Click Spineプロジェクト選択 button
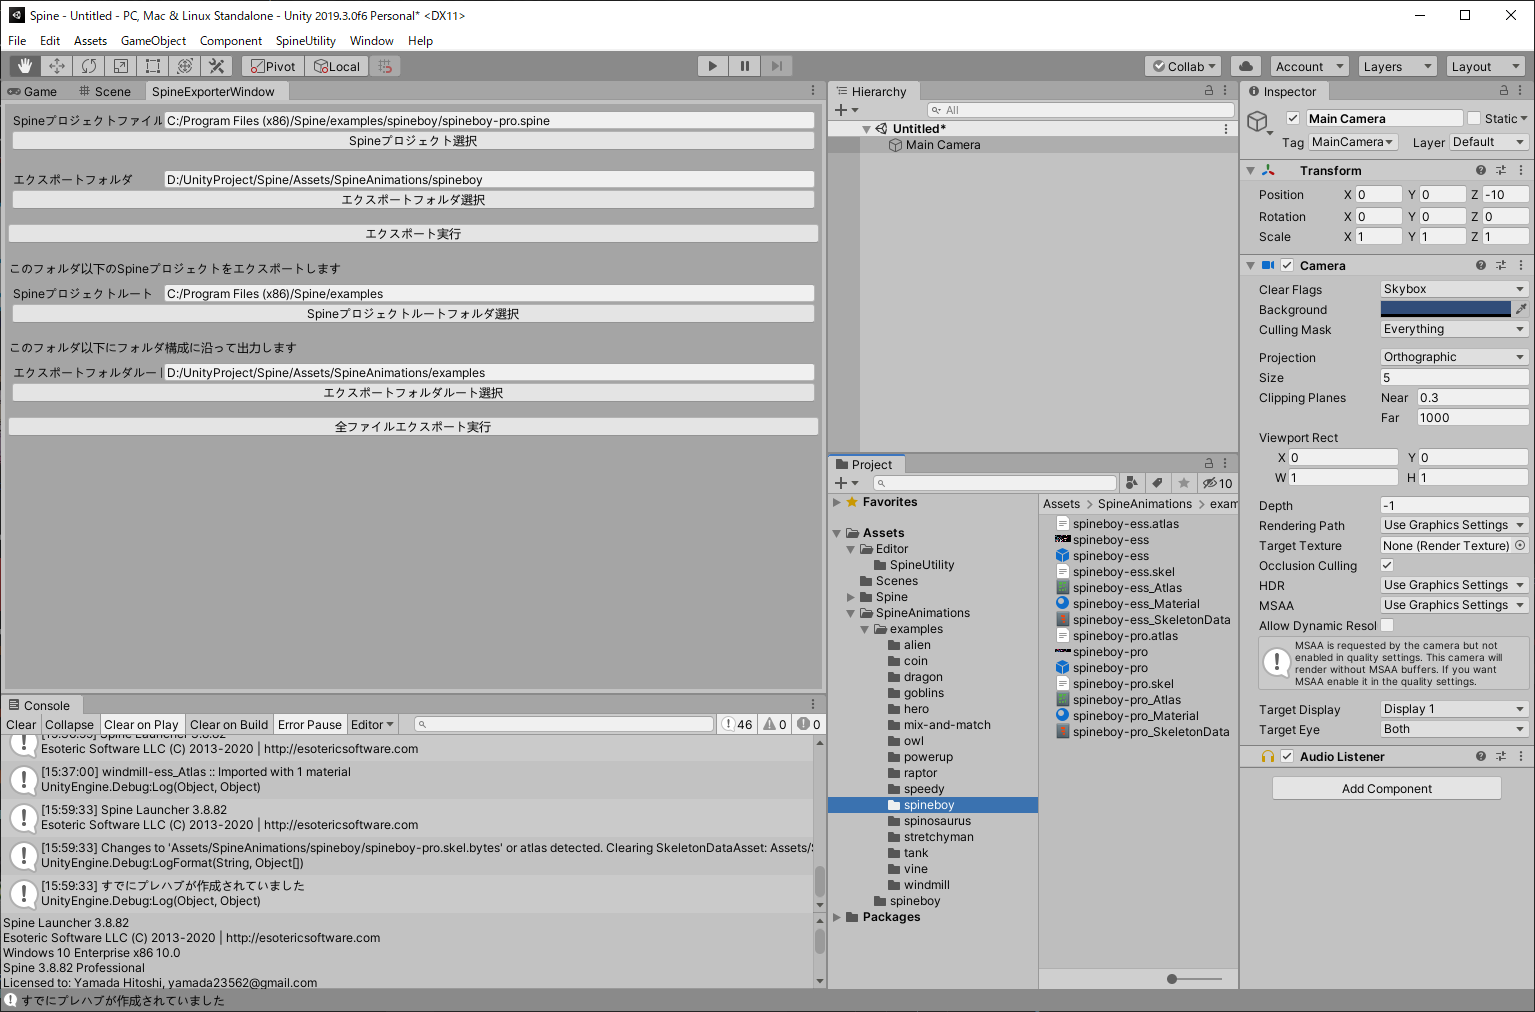The width and height of the screenshot is (1535, 1012). 413,141
